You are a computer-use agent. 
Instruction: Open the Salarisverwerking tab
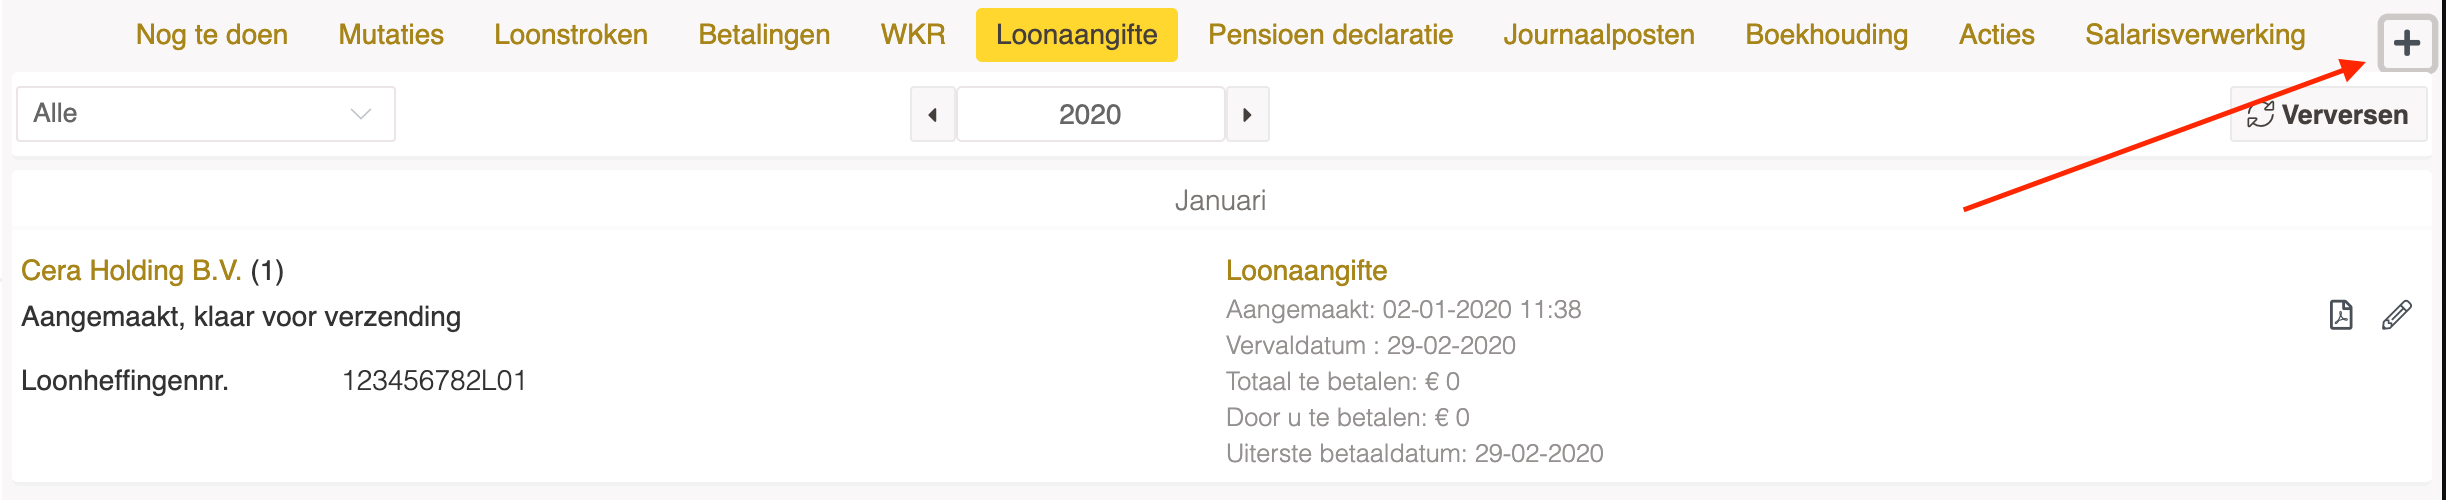coord(2195,35)
